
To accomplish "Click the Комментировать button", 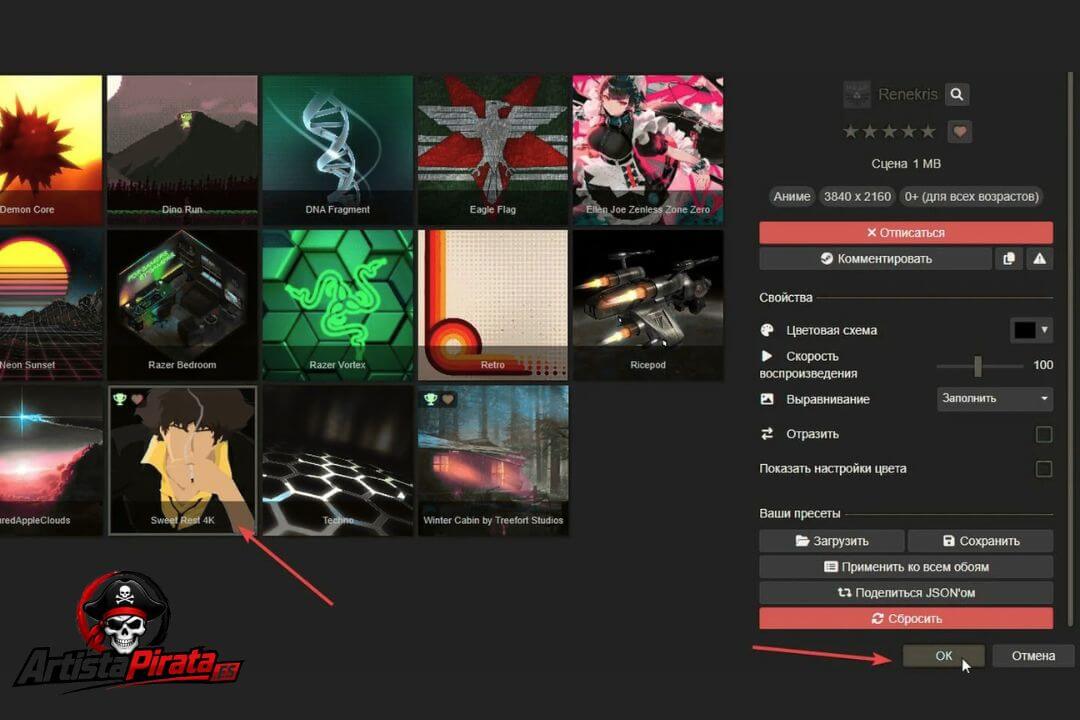I will (875, 259).
